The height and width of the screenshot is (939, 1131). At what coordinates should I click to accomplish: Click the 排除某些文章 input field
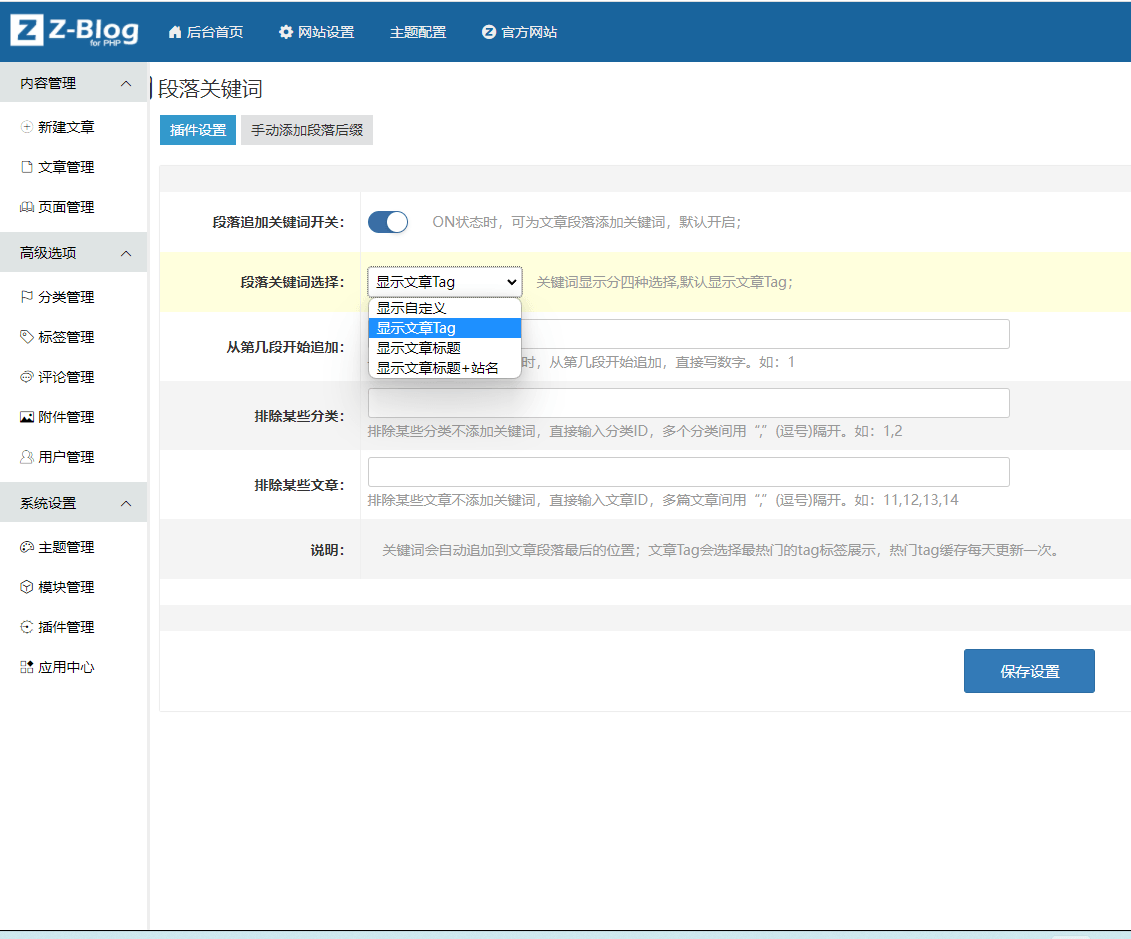[x=688, y=472]
